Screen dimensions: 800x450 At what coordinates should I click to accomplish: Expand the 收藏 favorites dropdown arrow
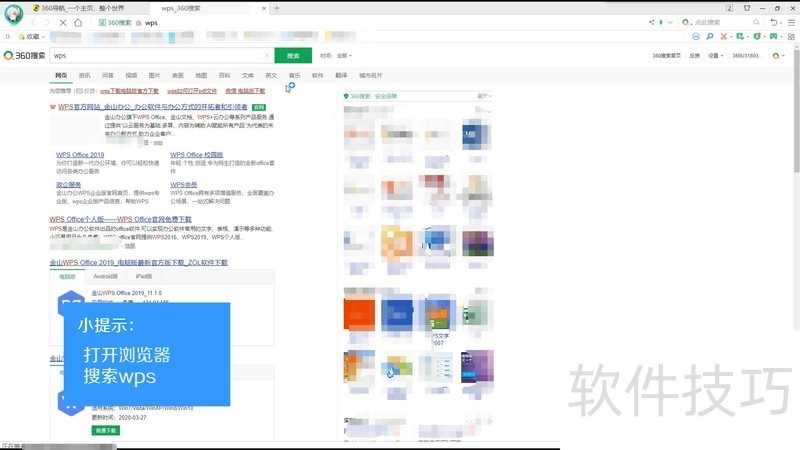(x=43, y=37)
